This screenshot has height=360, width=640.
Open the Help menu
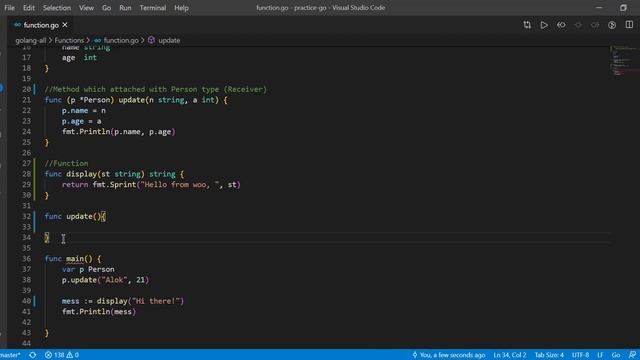(181, 8)
